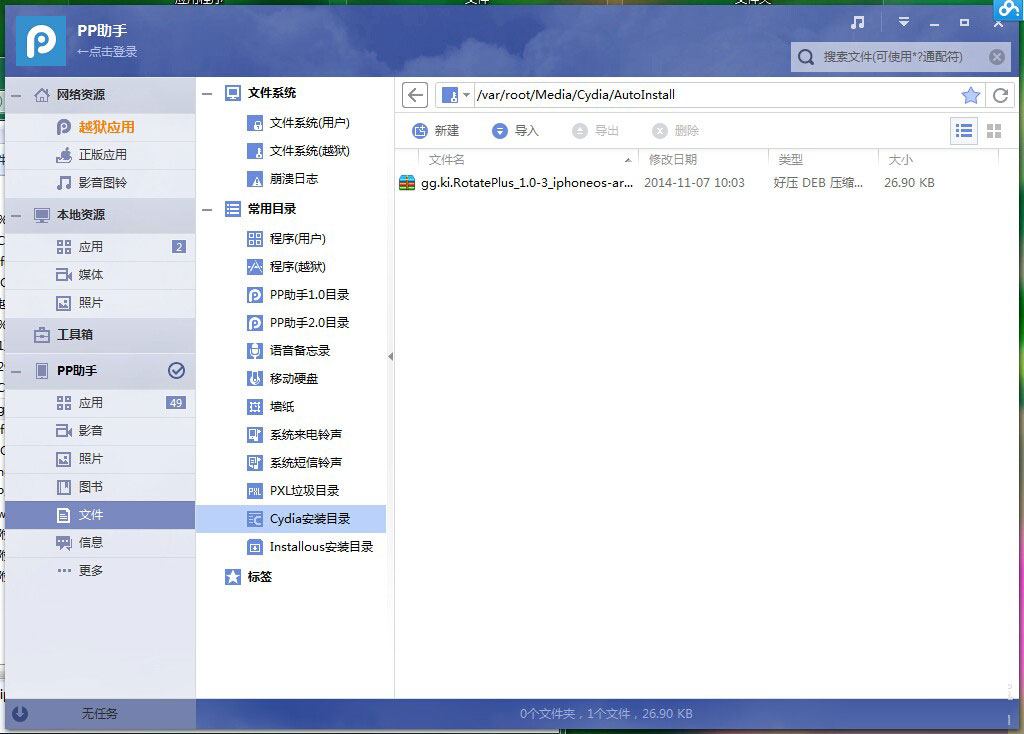Select 文件 in device sidebar
Screen dimensions: 1024x734
coord(100,515)
